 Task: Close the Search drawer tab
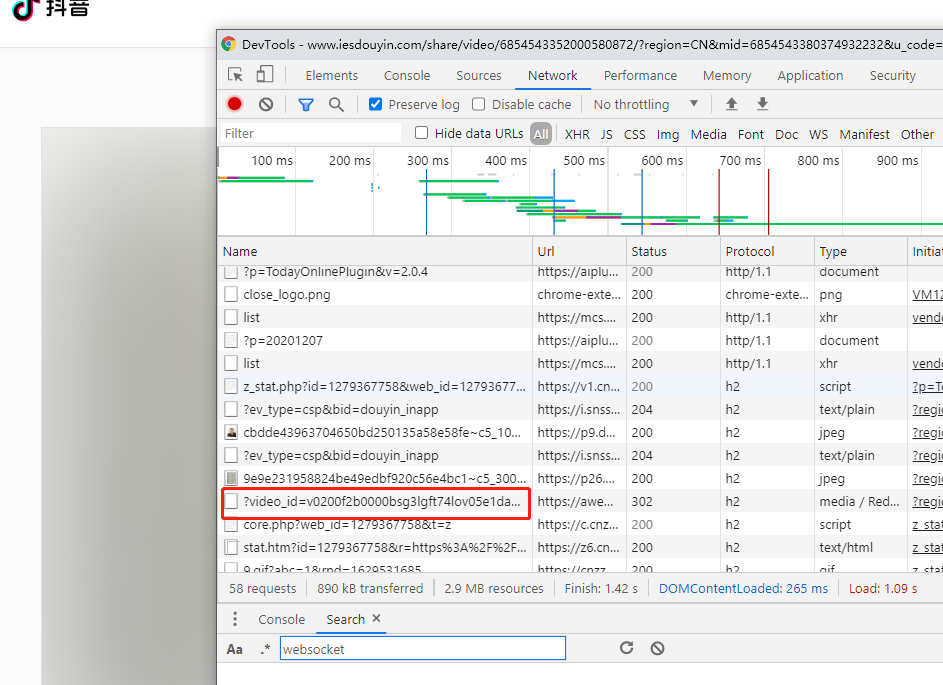point(376,618)
